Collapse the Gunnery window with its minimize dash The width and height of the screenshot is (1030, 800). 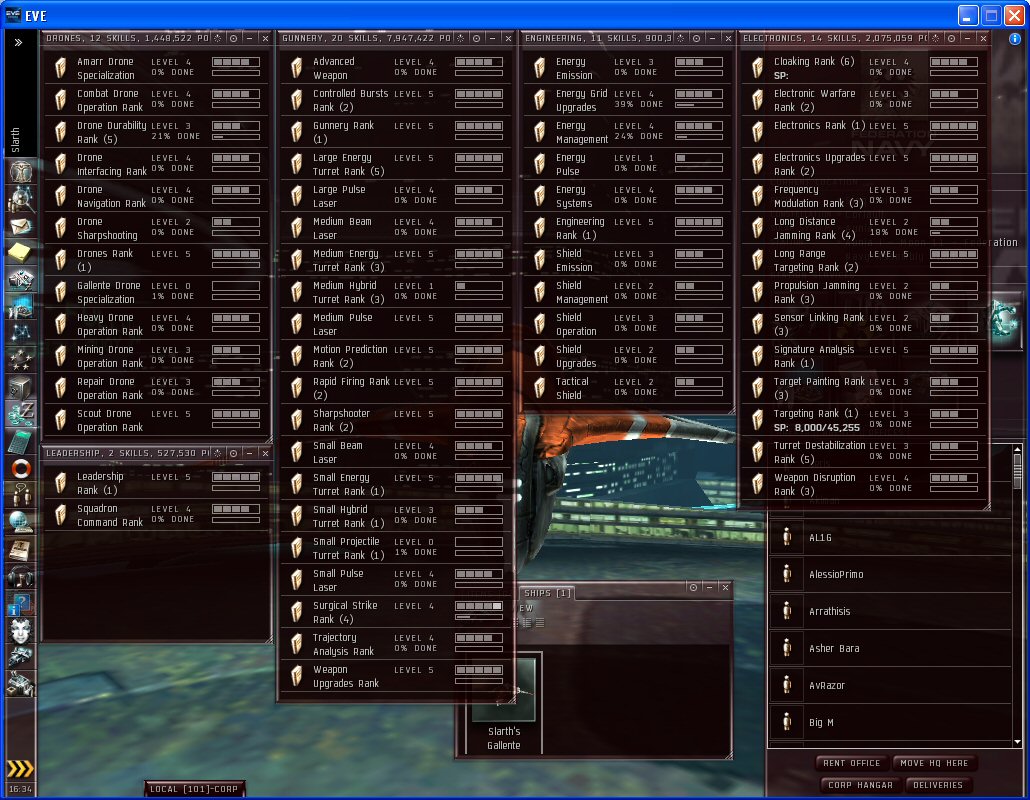[x=493, y=39]
